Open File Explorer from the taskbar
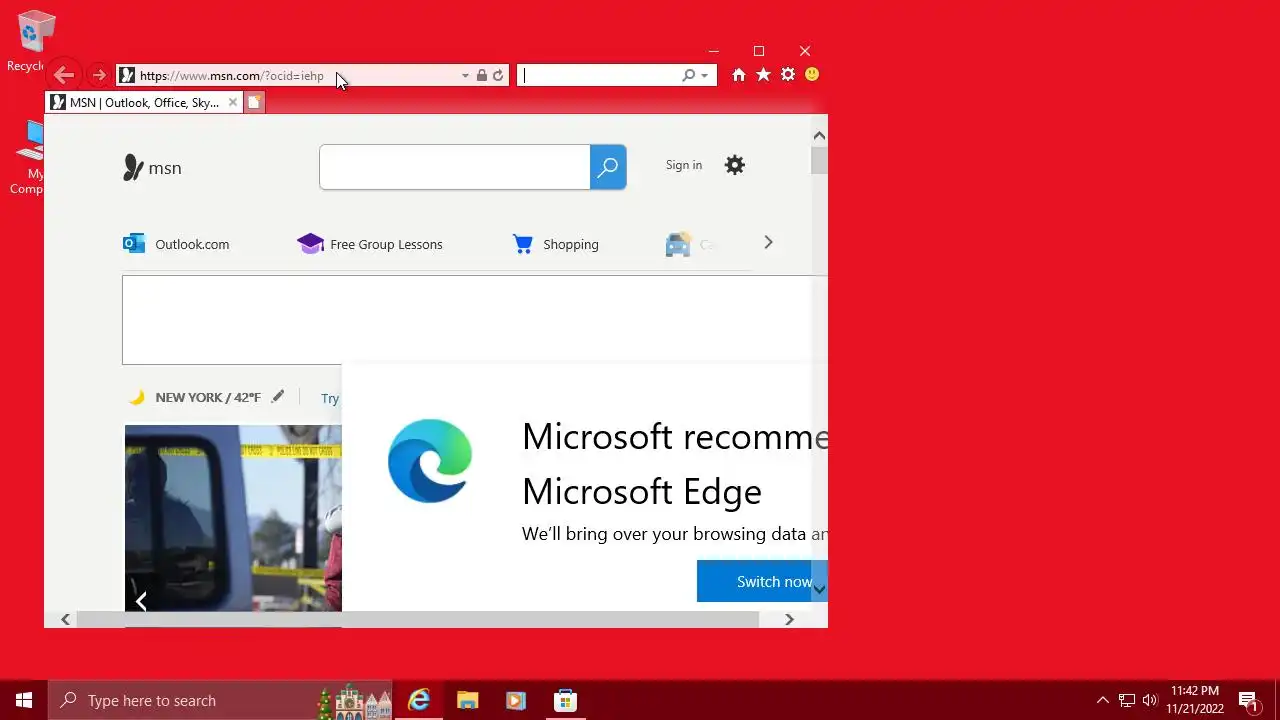The height and width of the screenshot is (720, 1280). pyautogui.click(x=467, y=701)
